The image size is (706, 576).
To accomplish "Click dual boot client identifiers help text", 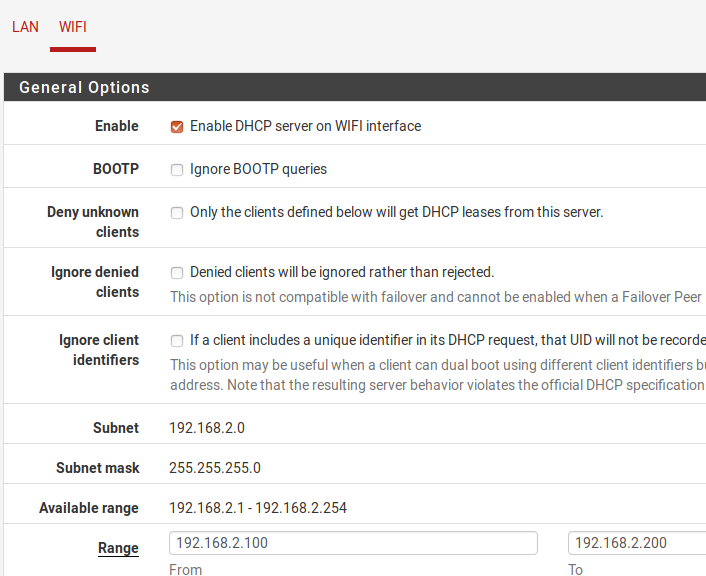I will click(438, 375).
